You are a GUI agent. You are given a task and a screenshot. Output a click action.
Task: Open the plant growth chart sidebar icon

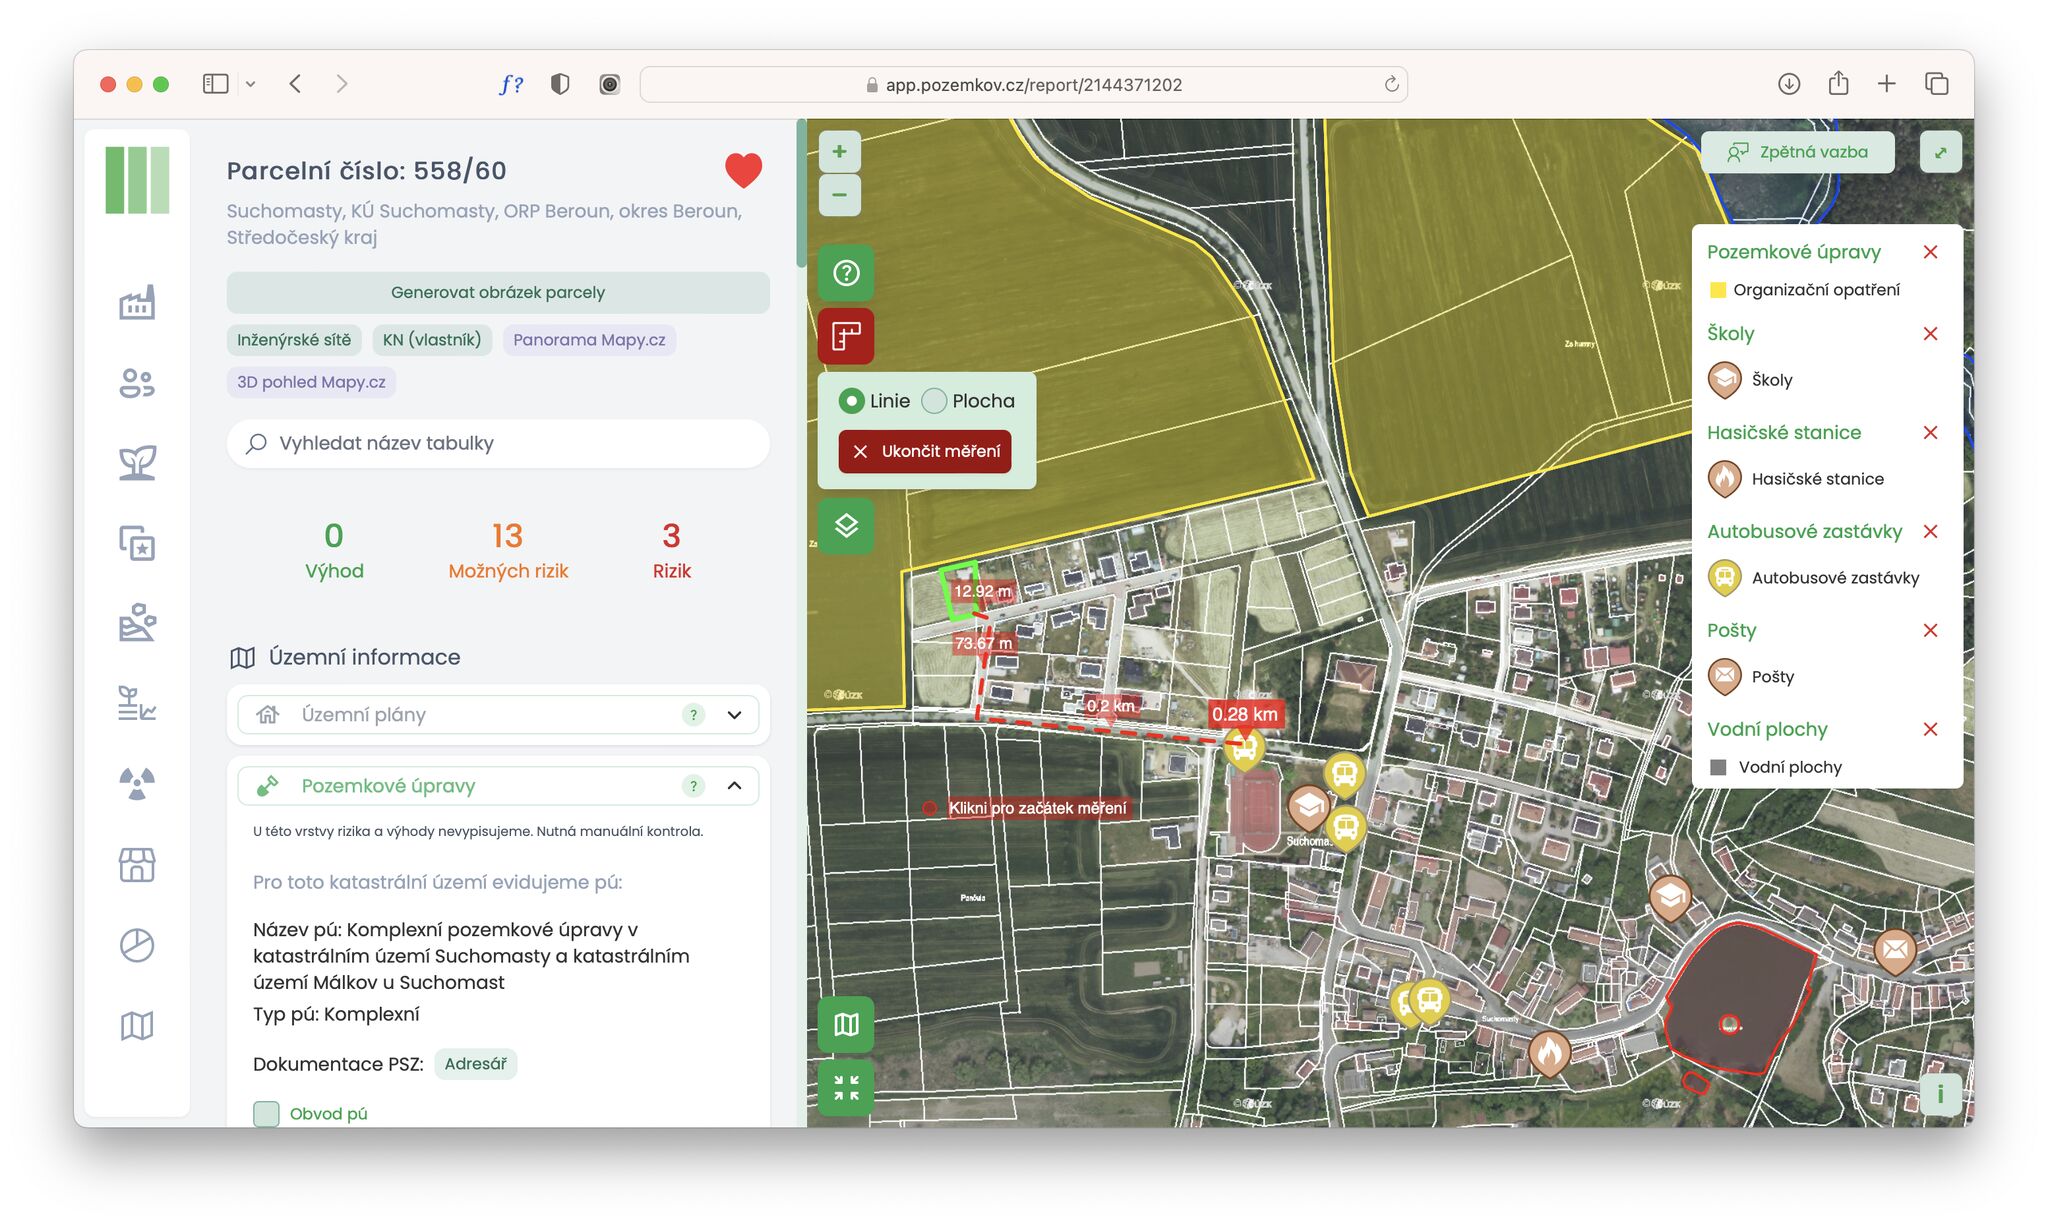coord(137,704)
